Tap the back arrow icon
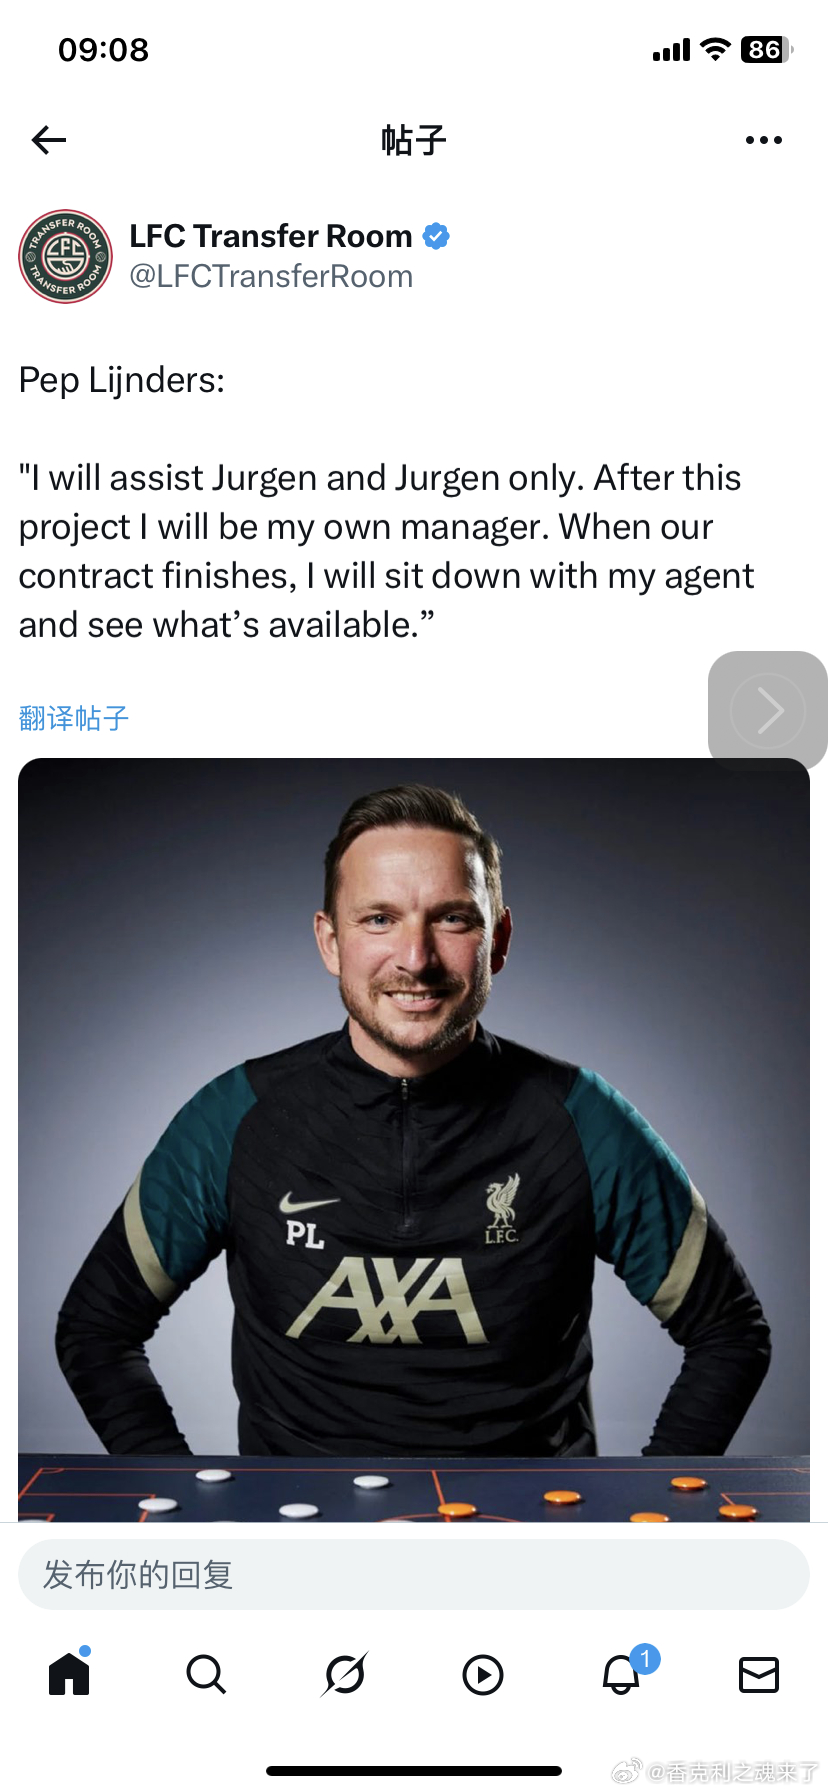Screen dimensions: 828x1792 tap(49, 140)
